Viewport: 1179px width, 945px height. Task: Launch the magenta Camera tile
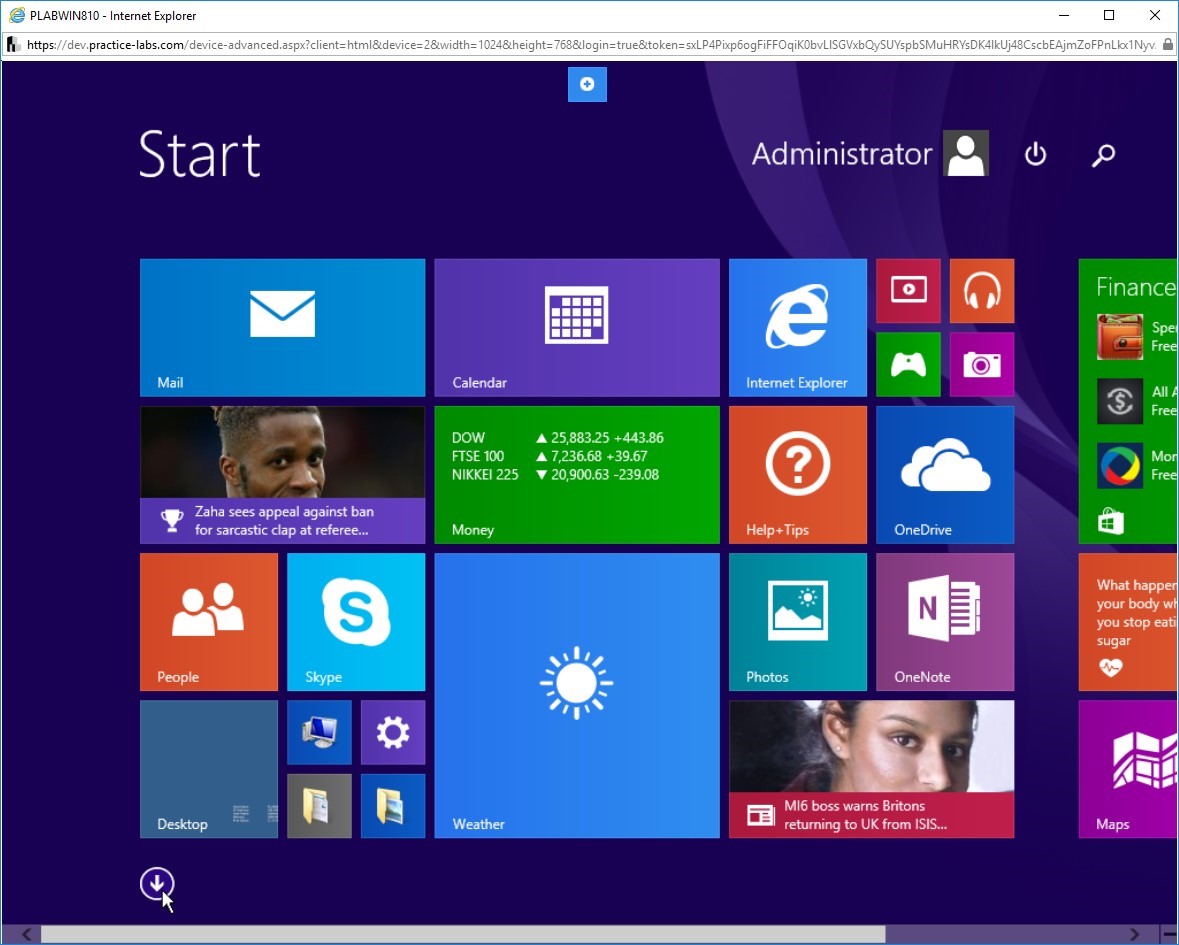click(x=982, y=365)
